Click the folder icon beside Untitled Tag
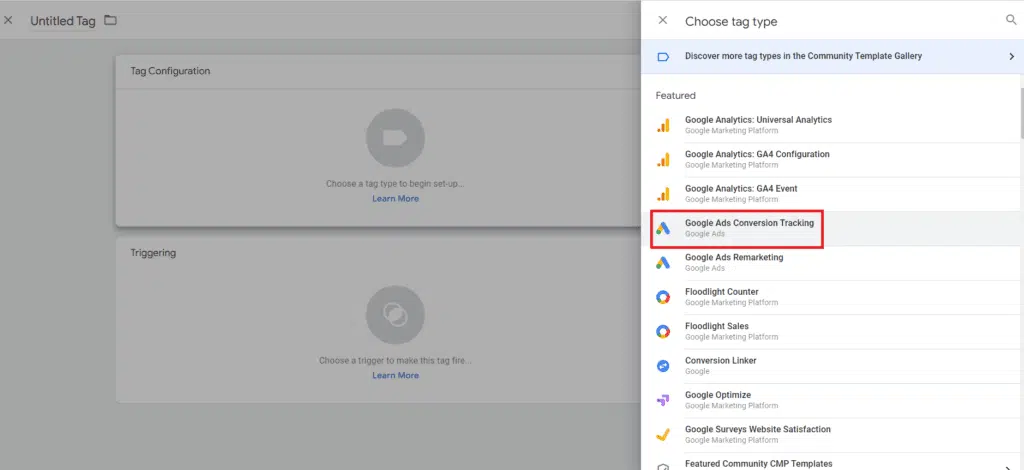Image resolution: width=1024 pixels, height=470 pixels. click(110, 21)
